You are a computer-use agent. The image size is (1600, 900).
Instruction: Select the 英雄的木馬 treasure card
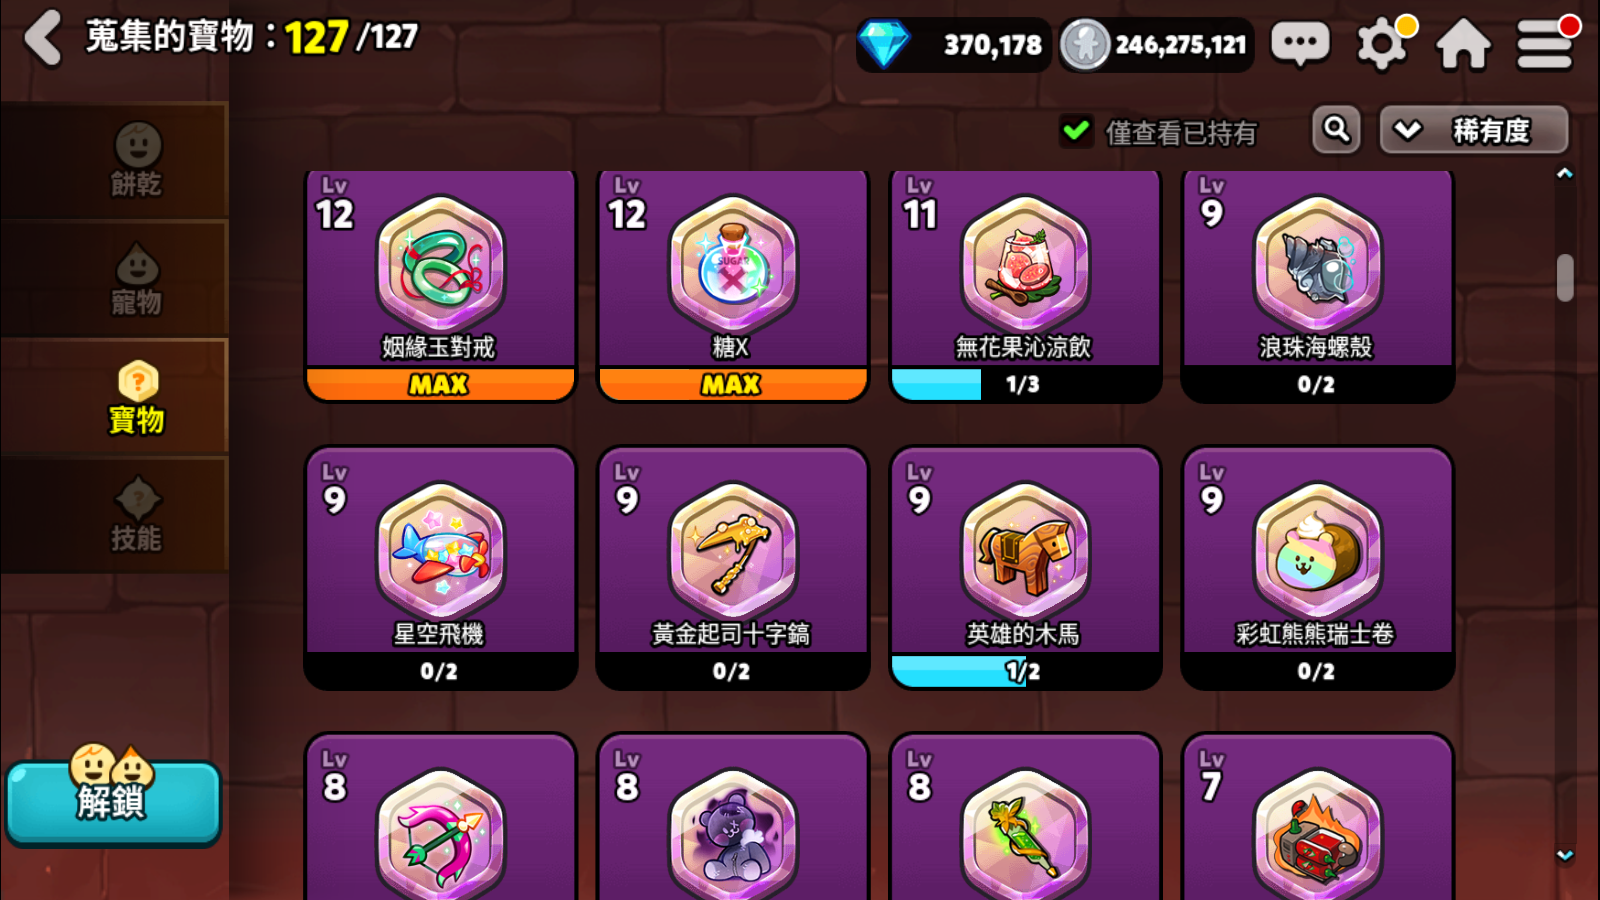(x=1025, y=568)
